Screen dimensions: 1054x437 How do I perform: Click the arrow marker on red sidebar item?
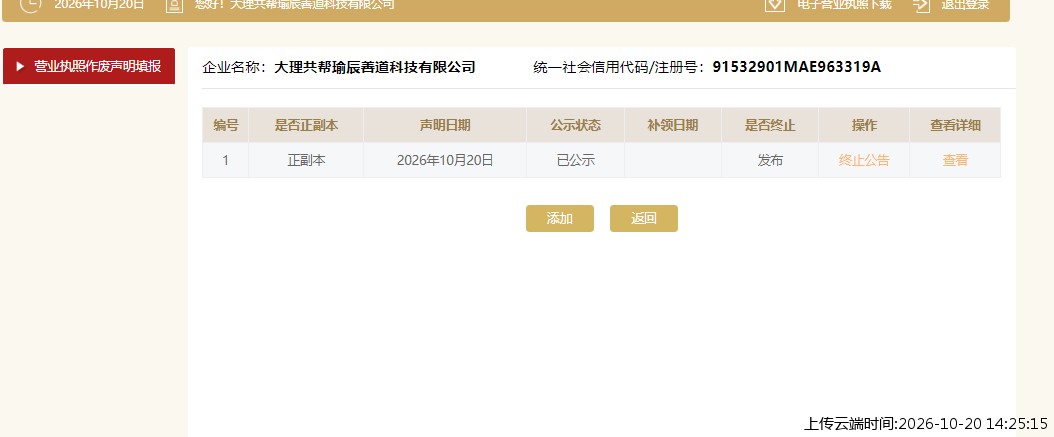(x=20, y=67)
